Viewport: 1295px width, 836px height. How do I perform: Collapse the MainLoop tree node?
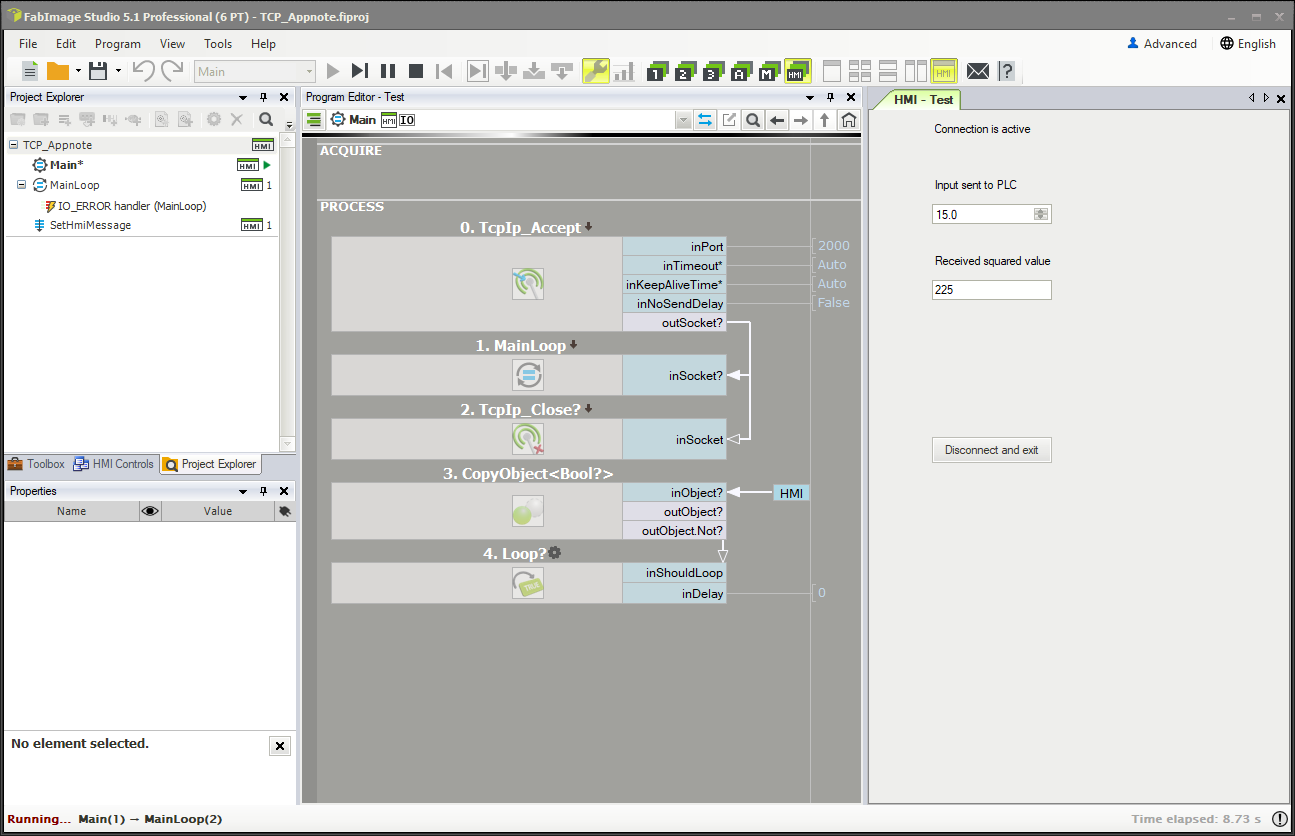pos(21,185)
